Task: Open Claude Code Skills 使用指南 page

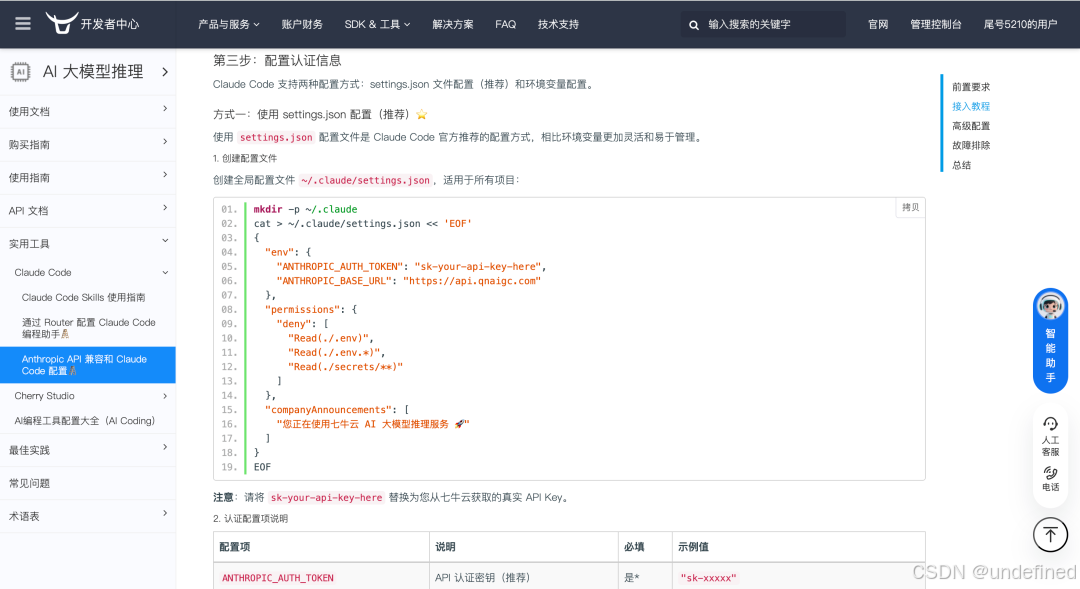Action: click(83, 297)
